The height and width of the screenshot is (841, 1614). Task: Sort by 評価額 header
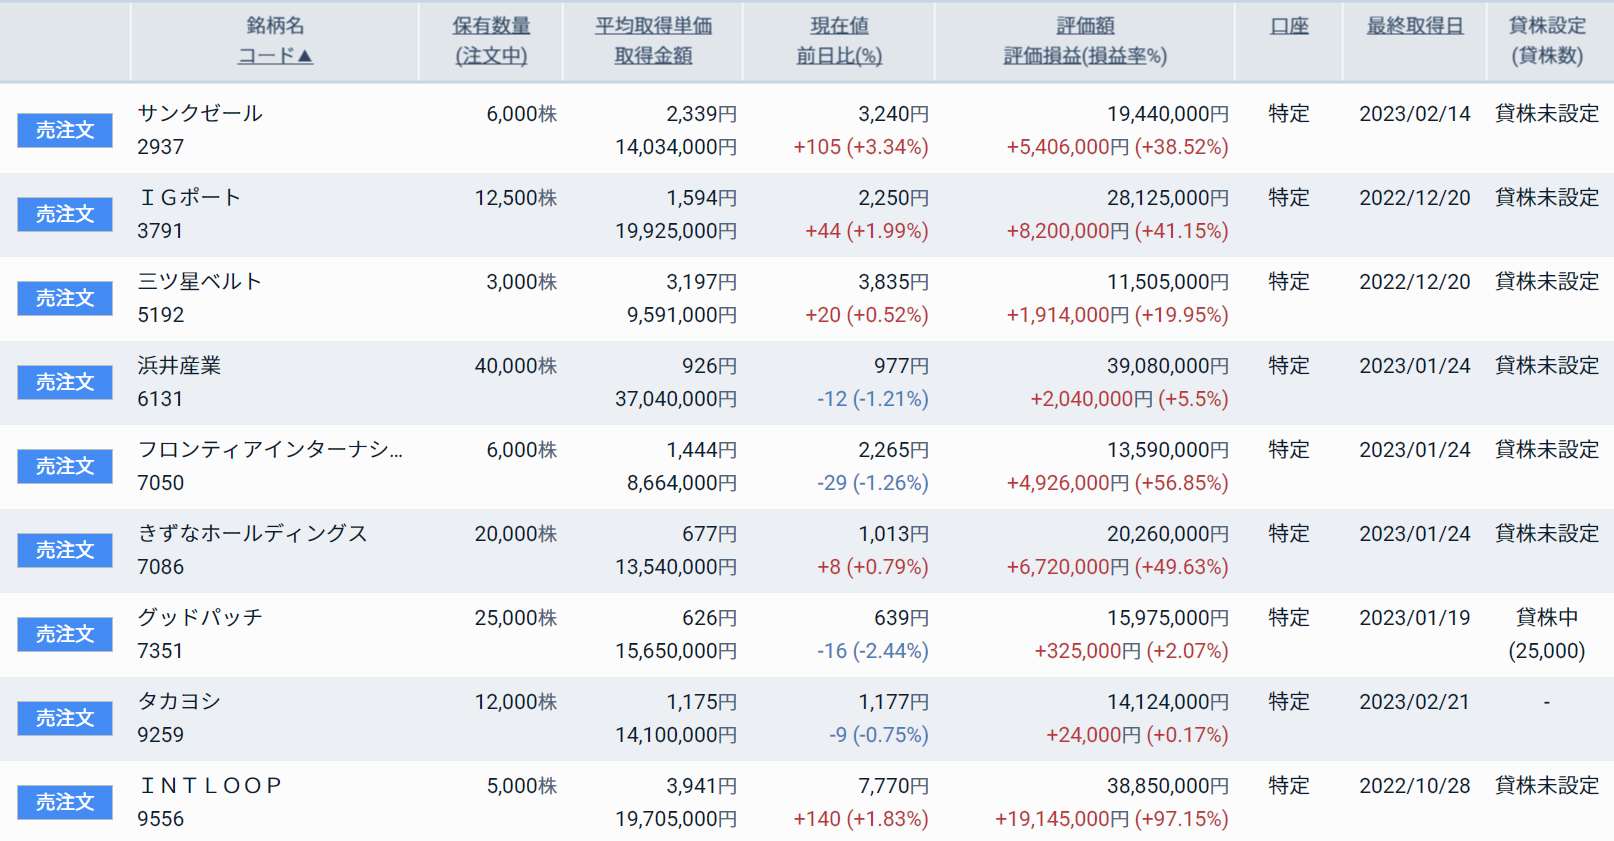1085,26
